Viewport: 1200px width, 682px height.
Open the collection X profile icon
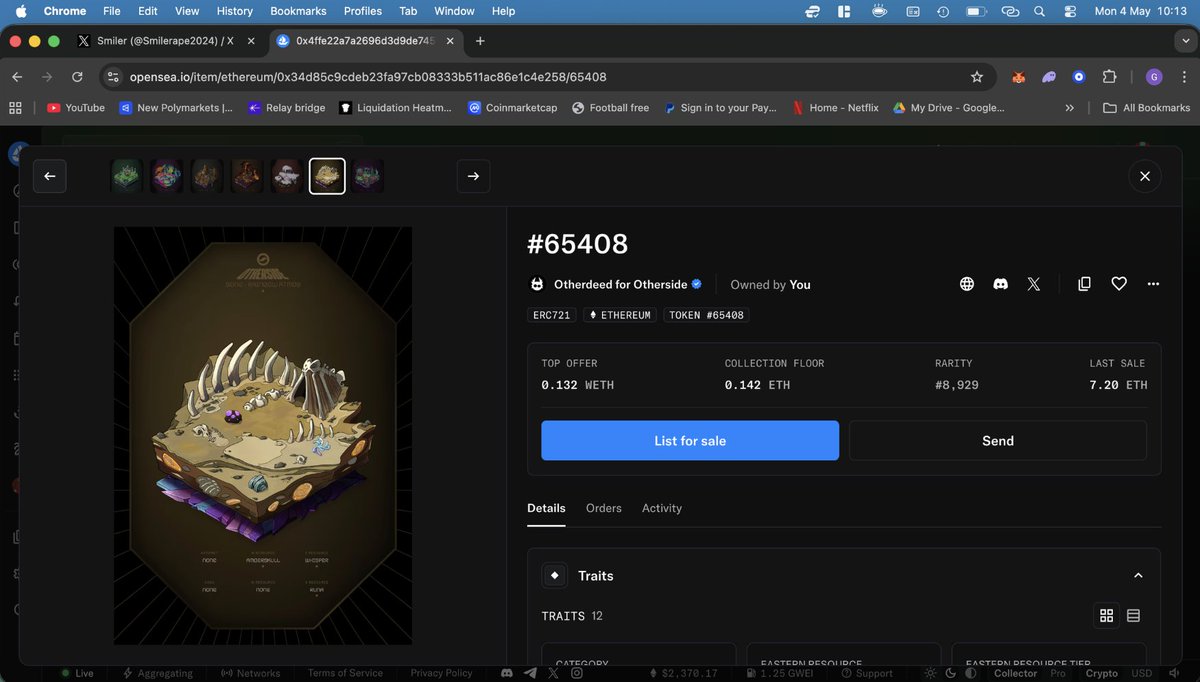[1034, 284]
